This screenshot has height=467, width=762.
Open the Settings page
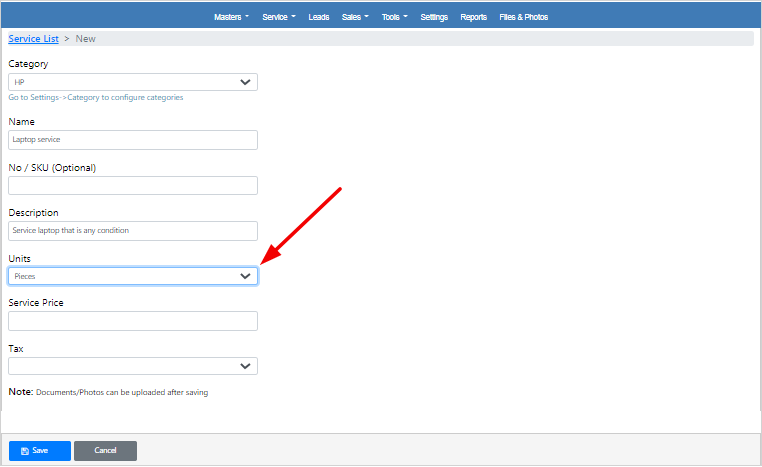click(434, 17)
